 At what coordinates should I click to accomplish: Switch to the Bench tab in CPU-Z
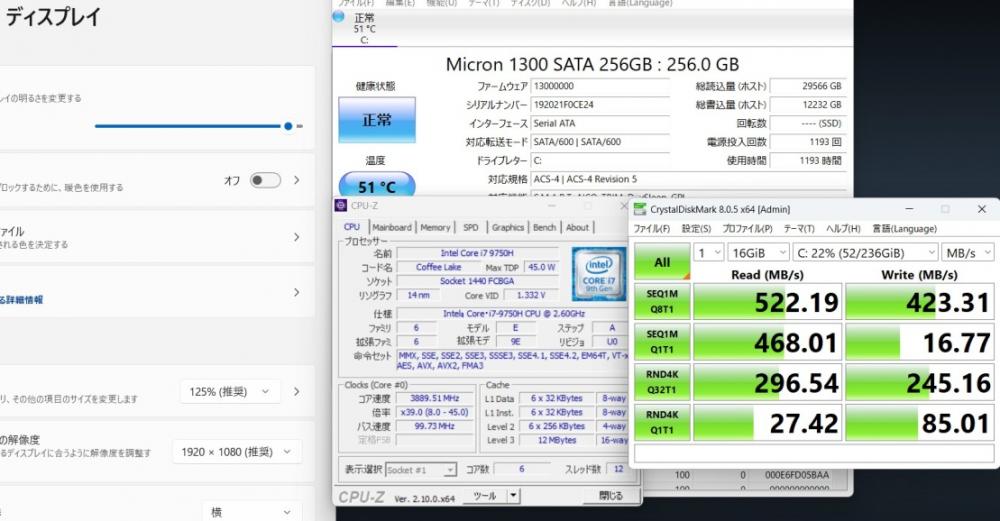point(544,228)
